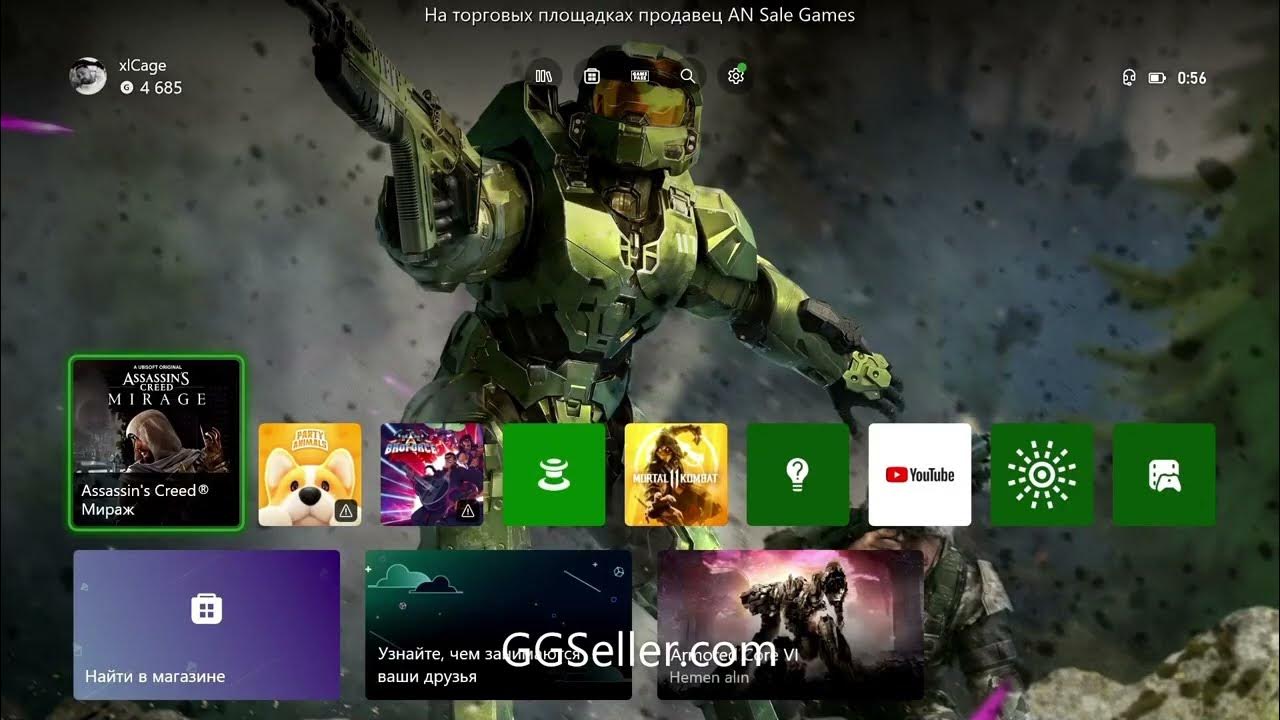Image resolution: width=1280 pixels, height=720 pixels.
Task: Open the green lightbulb tips tile
Action: [x=798, y=475]
